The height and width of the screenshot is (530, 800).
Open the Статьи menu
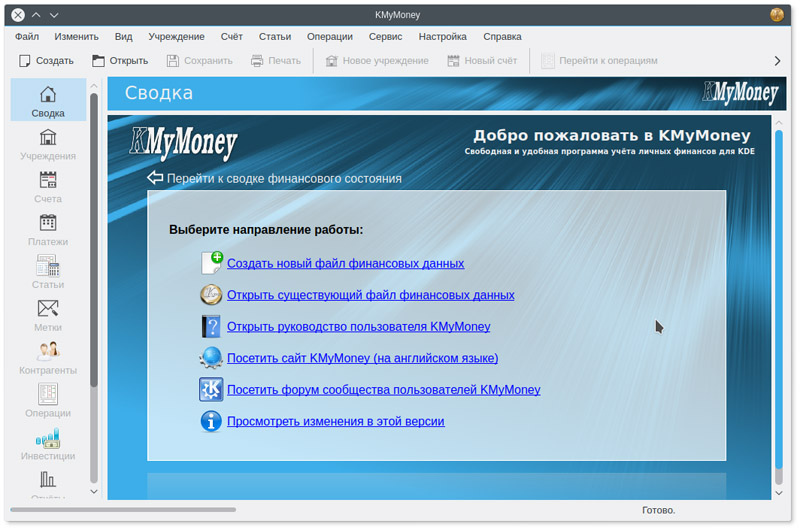[x=275, y=37]
